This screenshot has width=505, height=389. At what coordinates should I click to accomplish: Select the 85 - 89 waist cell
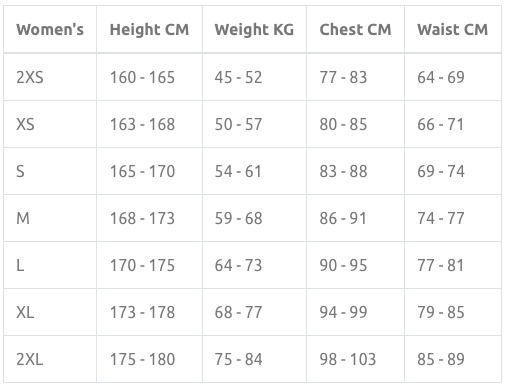[453, 359]
